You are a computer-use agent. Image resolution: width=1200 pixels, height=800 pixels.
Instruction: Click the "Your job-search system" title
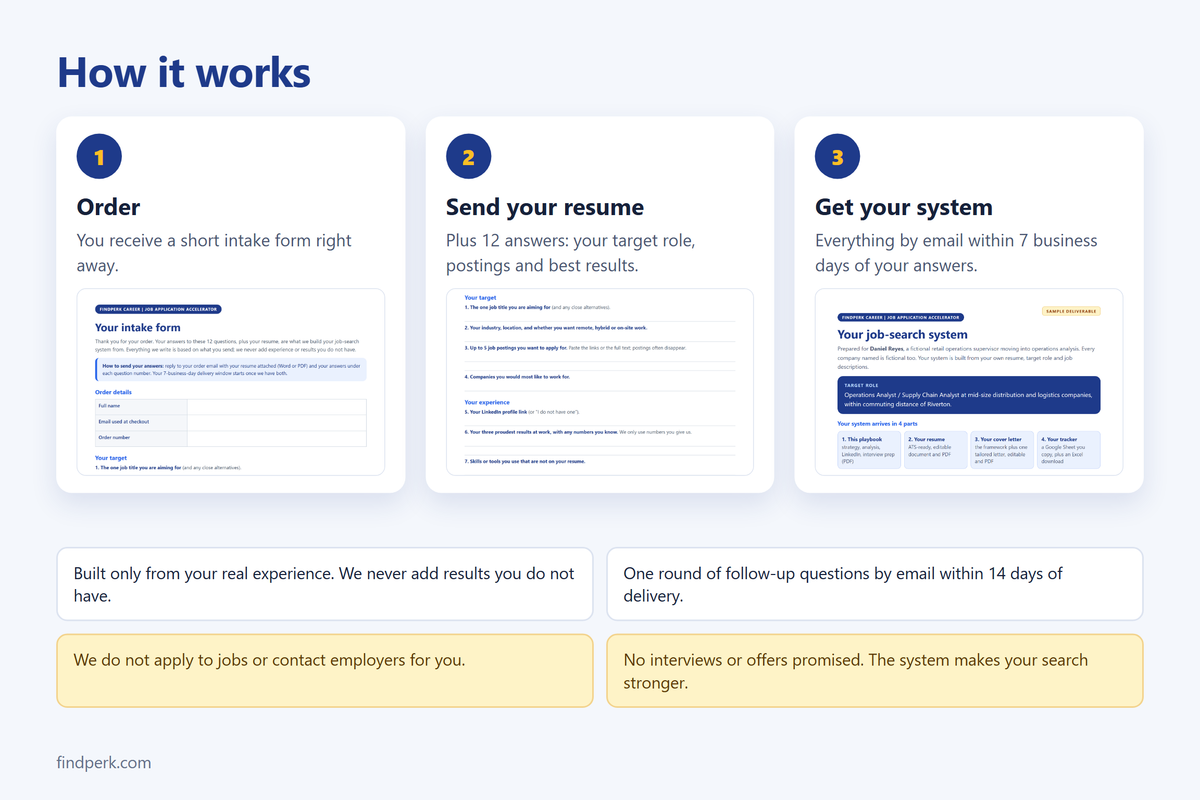pyautogui.click(x=903, y=335)
